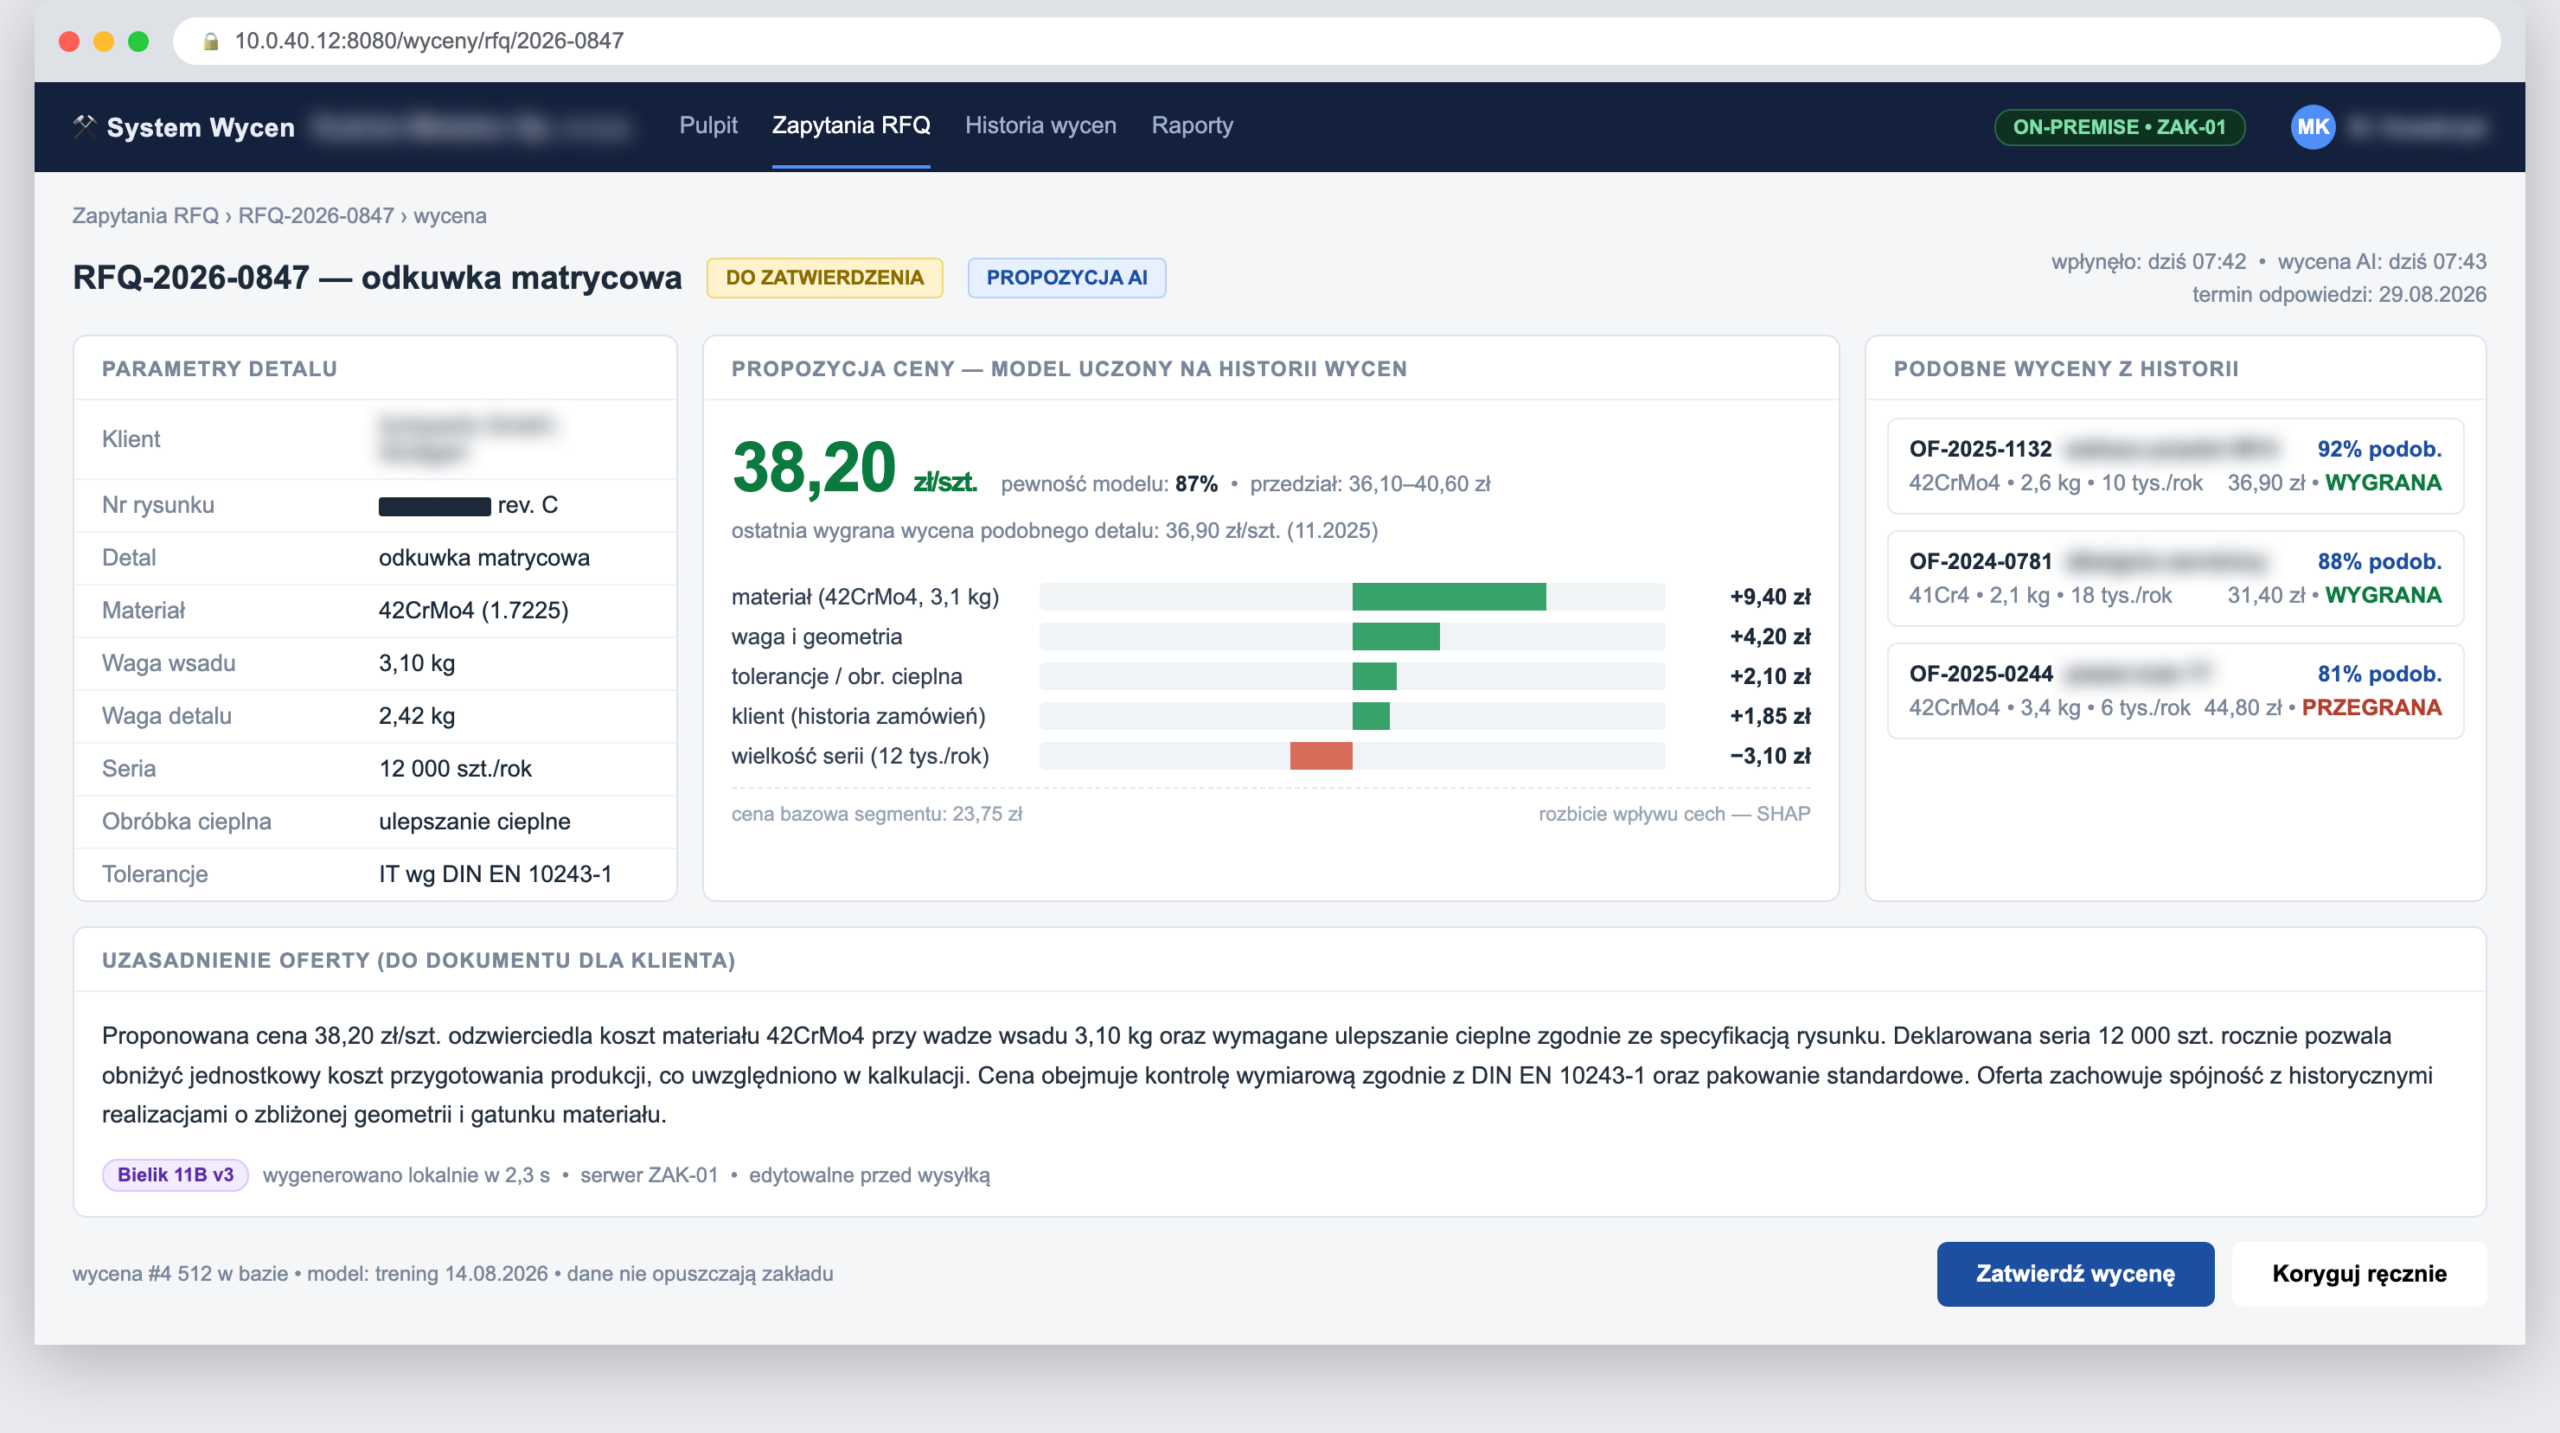Click the lock icon in address bar
The height and width of the screenshot is (1433, 2560).
point(211,41)
